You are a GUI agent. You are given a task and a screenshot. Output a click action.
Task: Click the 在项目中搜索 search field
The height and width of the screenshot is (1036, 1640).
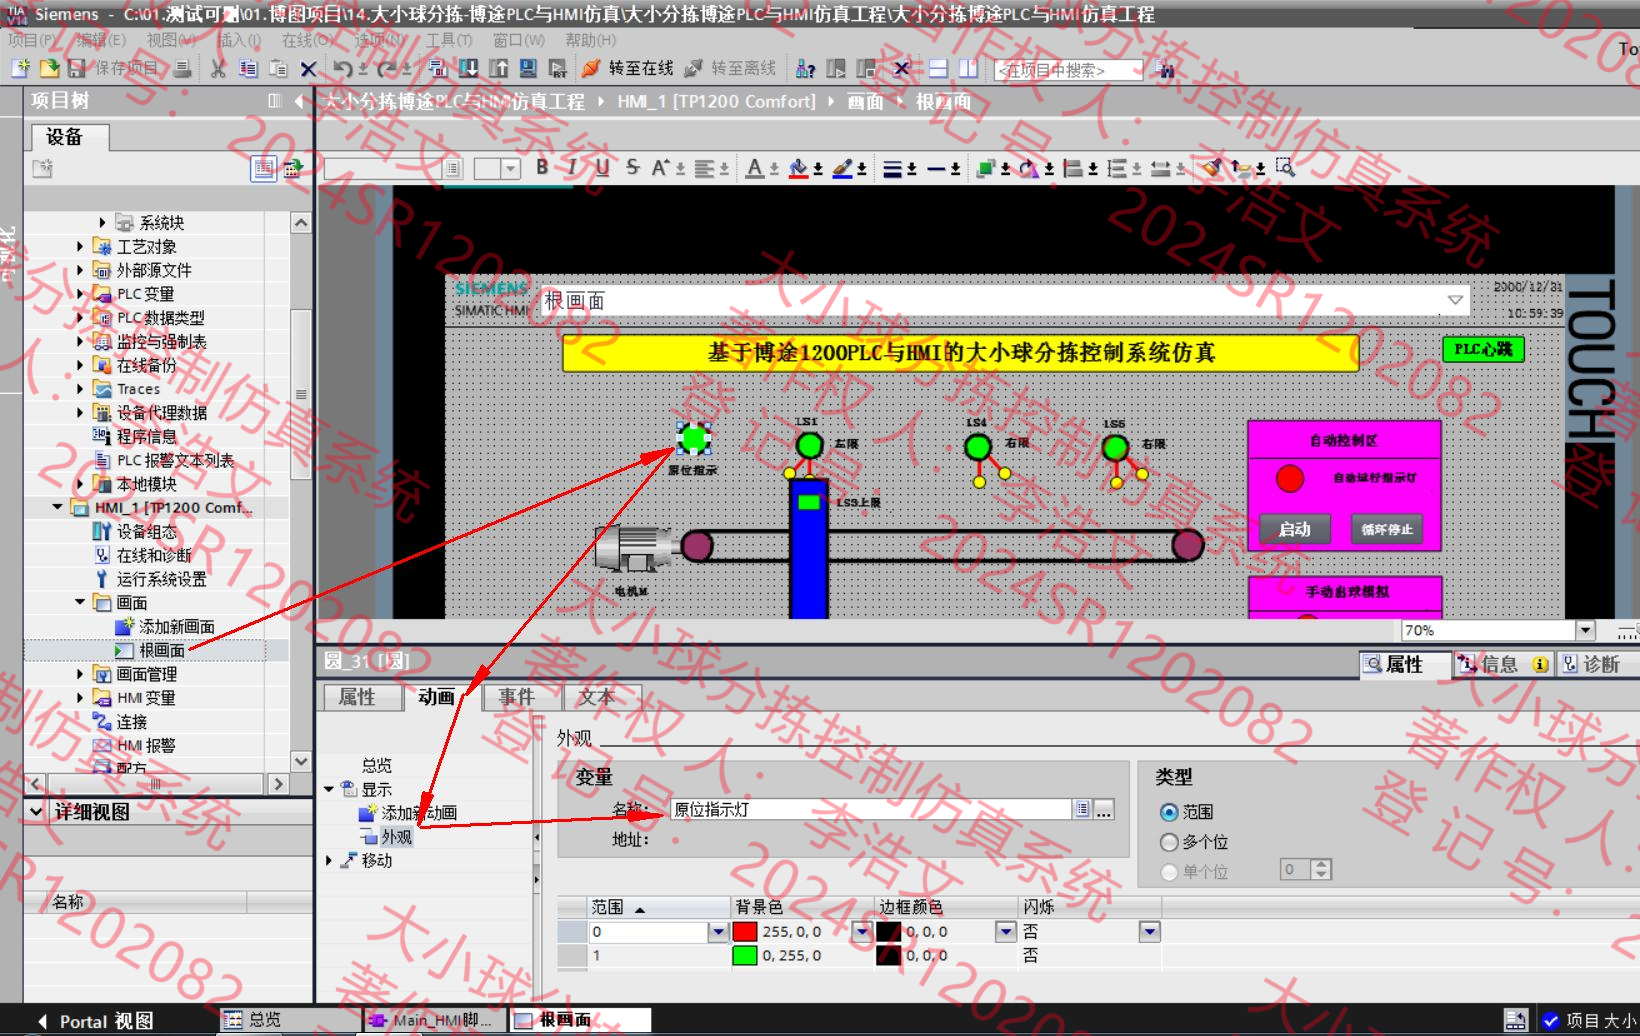tap(1068, 70)
